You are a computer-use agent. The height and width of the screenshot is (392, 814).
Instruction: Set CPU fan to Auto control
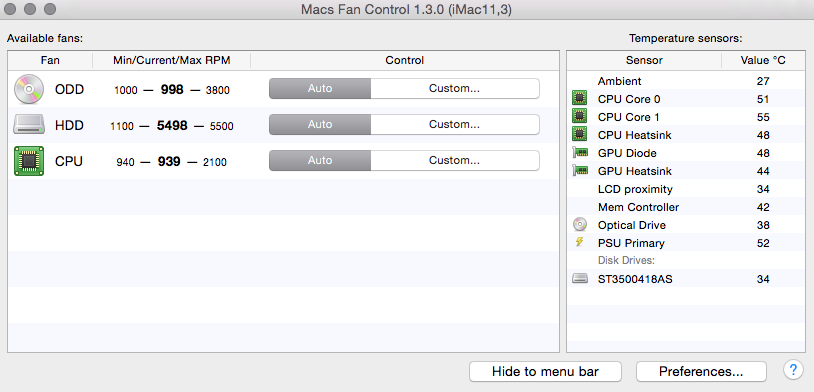(x=320, y=160)
